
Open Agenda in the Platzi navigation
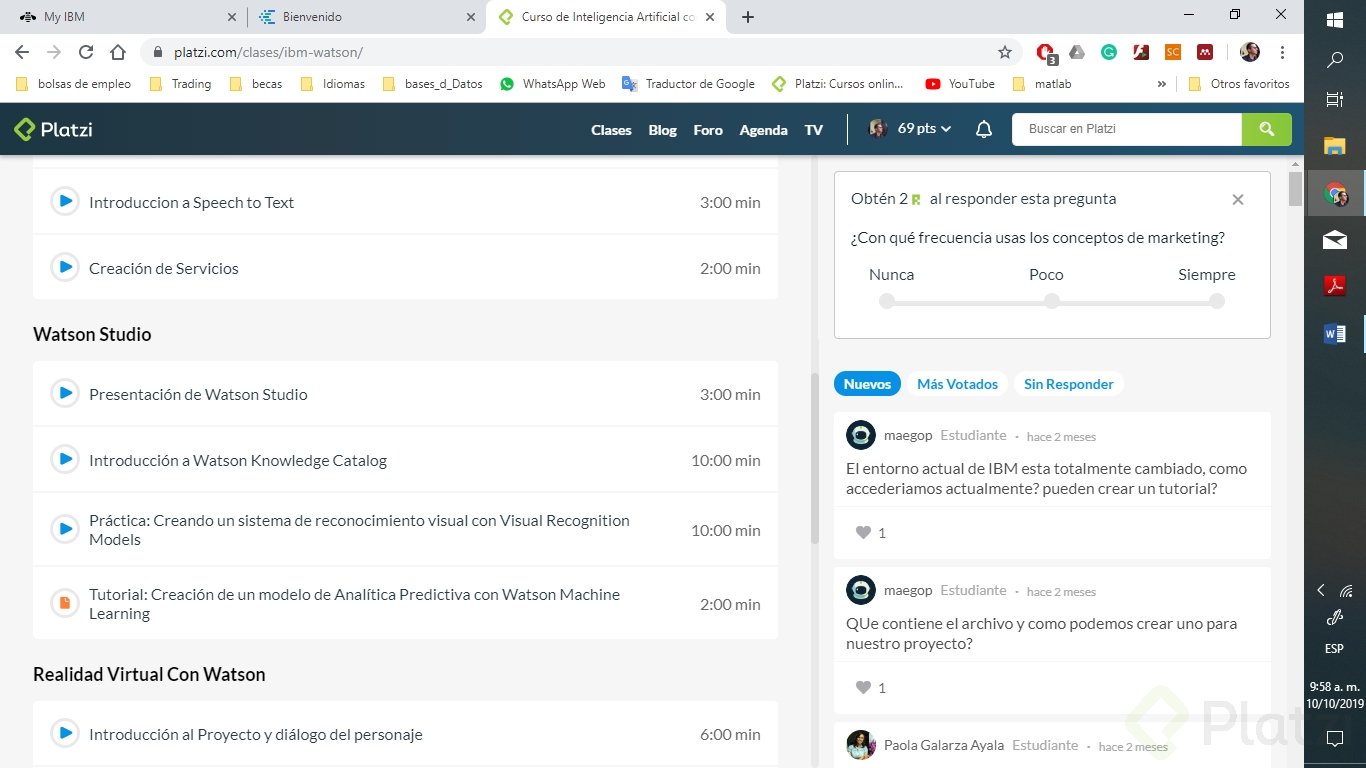pyautogui.click(x=763, y=130)
